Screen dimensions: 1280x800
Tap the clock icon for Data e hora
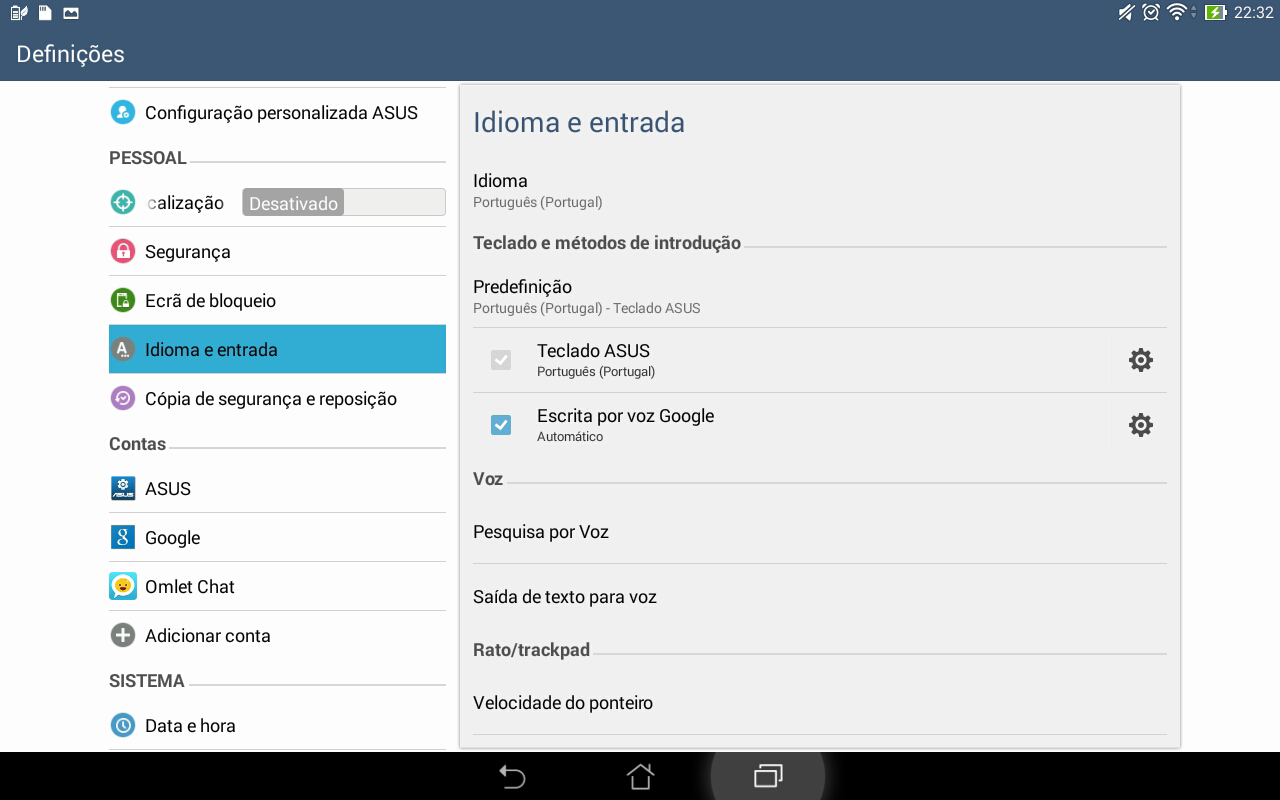click(x=122, y=725)
